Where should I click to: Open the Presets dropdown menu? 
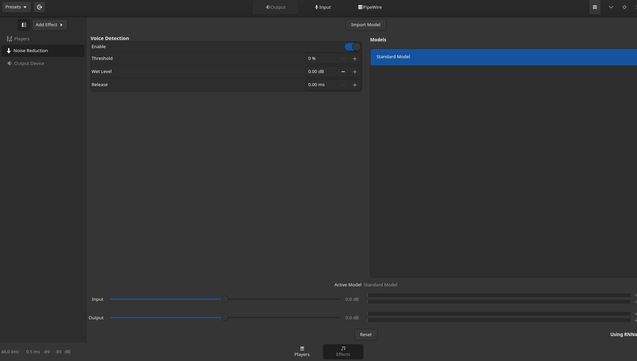click(16, 7)
